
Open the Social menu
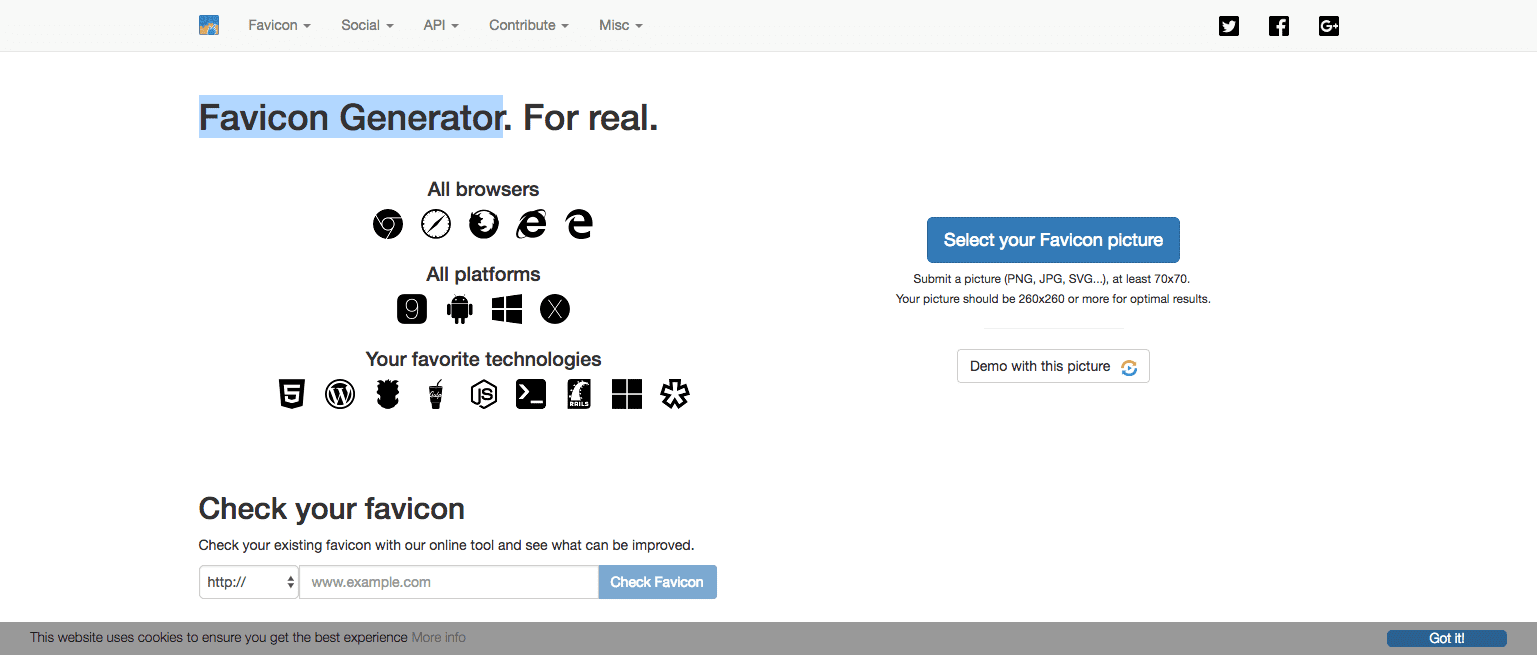pos(367,25)
